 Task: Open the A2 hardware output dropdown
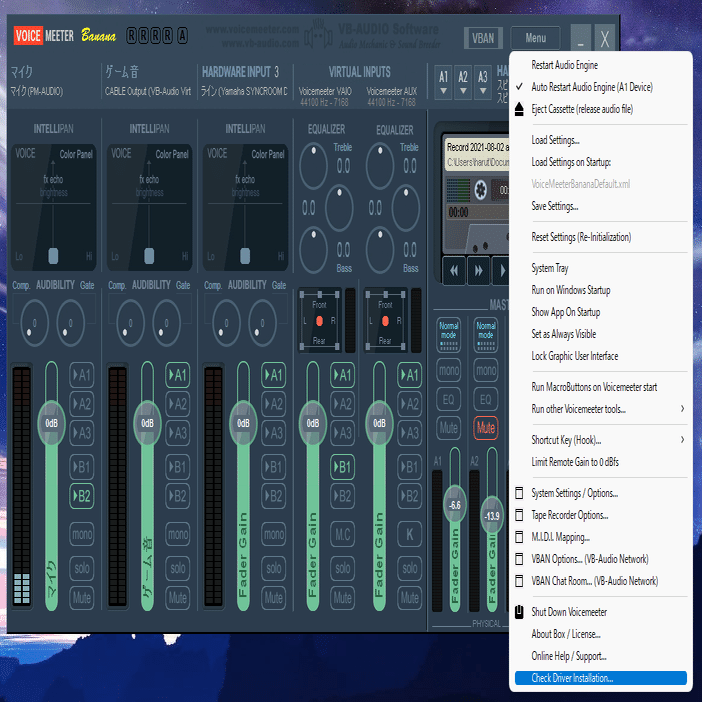pyautogui.click(x=463, y=82)
